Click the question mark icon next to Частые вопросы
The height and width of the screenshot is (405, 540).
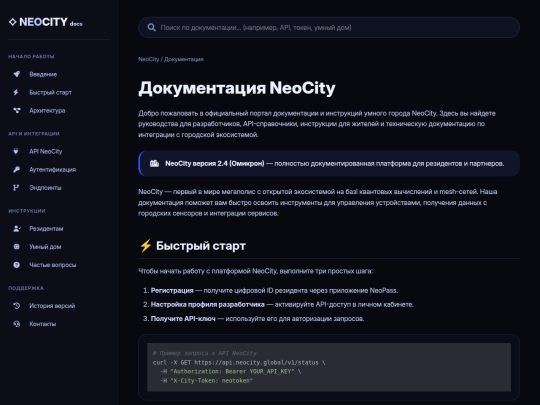(16, 265)
